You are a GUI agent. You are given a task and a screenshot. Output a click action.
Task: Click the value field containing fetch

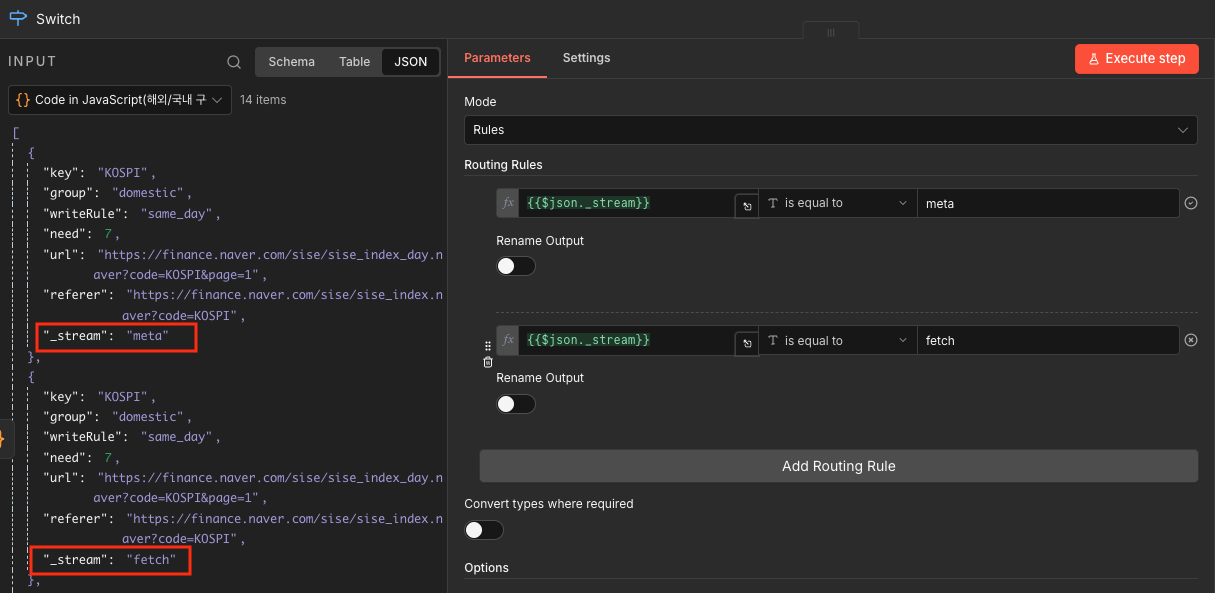click(x=1048, y=340)
